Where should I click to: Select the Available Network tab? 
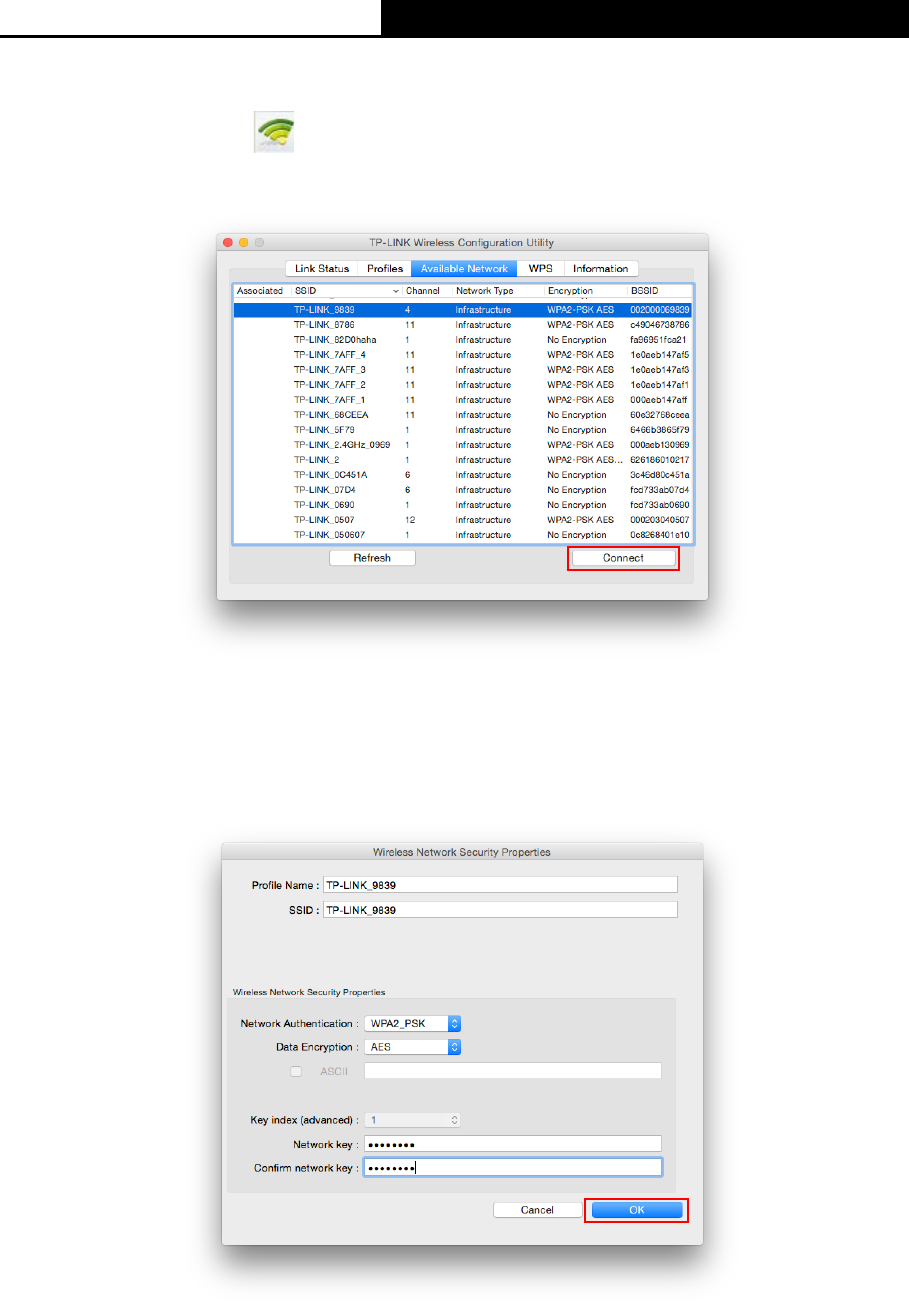click(x=464, y=268)
